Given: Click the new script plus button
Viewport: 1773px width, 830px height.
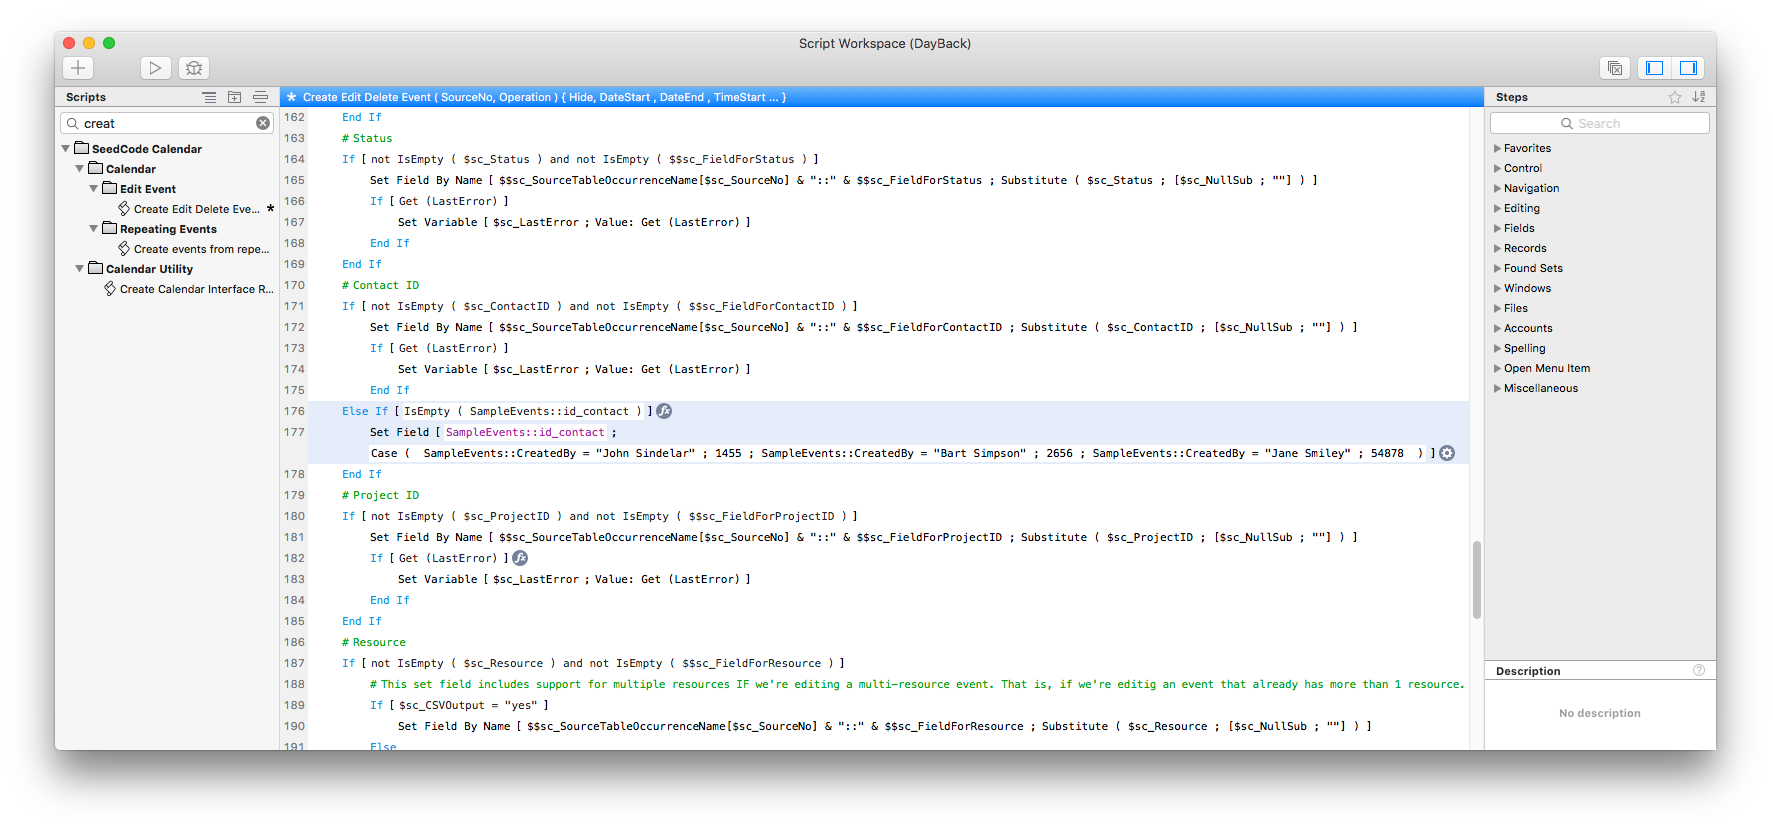Looking at the screenshot, I should [x=78, y=68].
